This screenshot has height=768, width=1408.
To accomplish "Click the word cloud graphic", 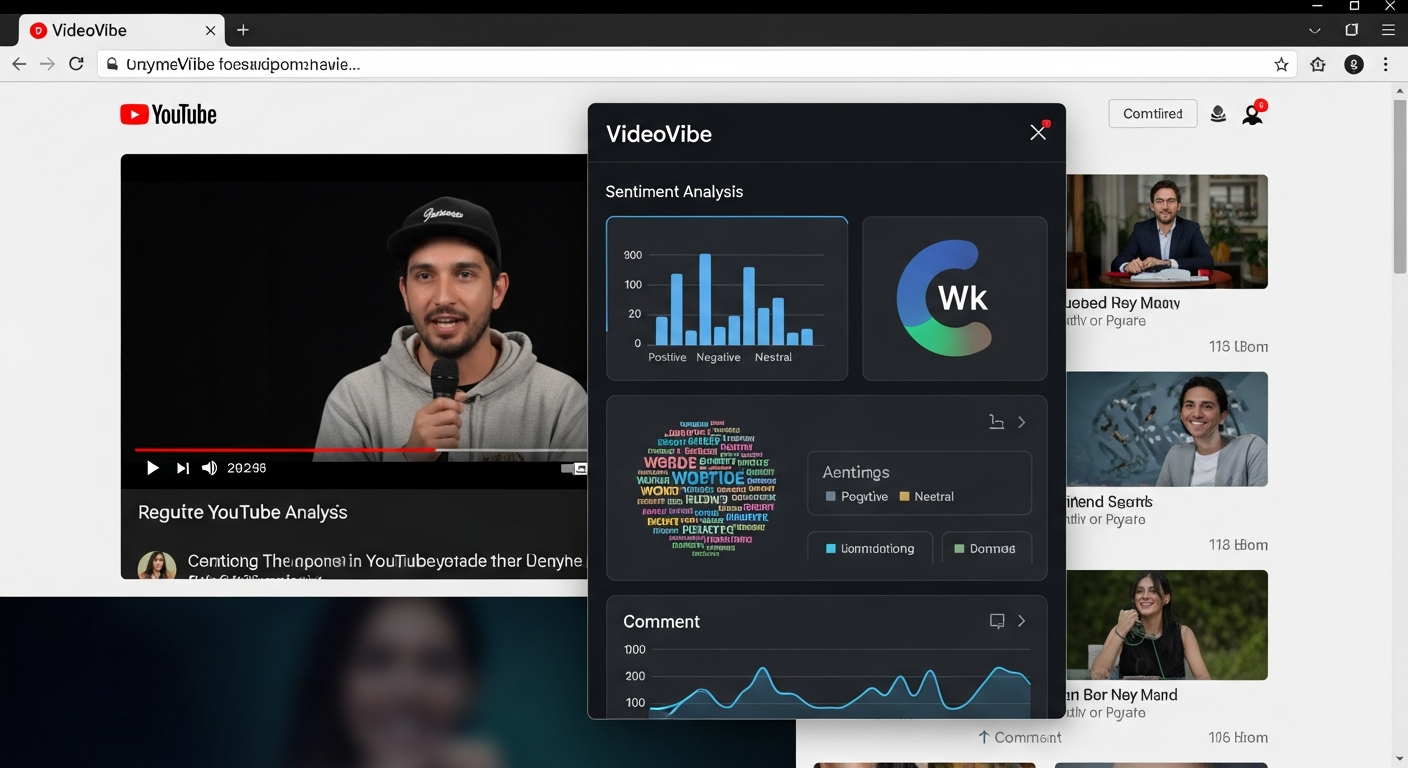I will [x=708, y=487].
